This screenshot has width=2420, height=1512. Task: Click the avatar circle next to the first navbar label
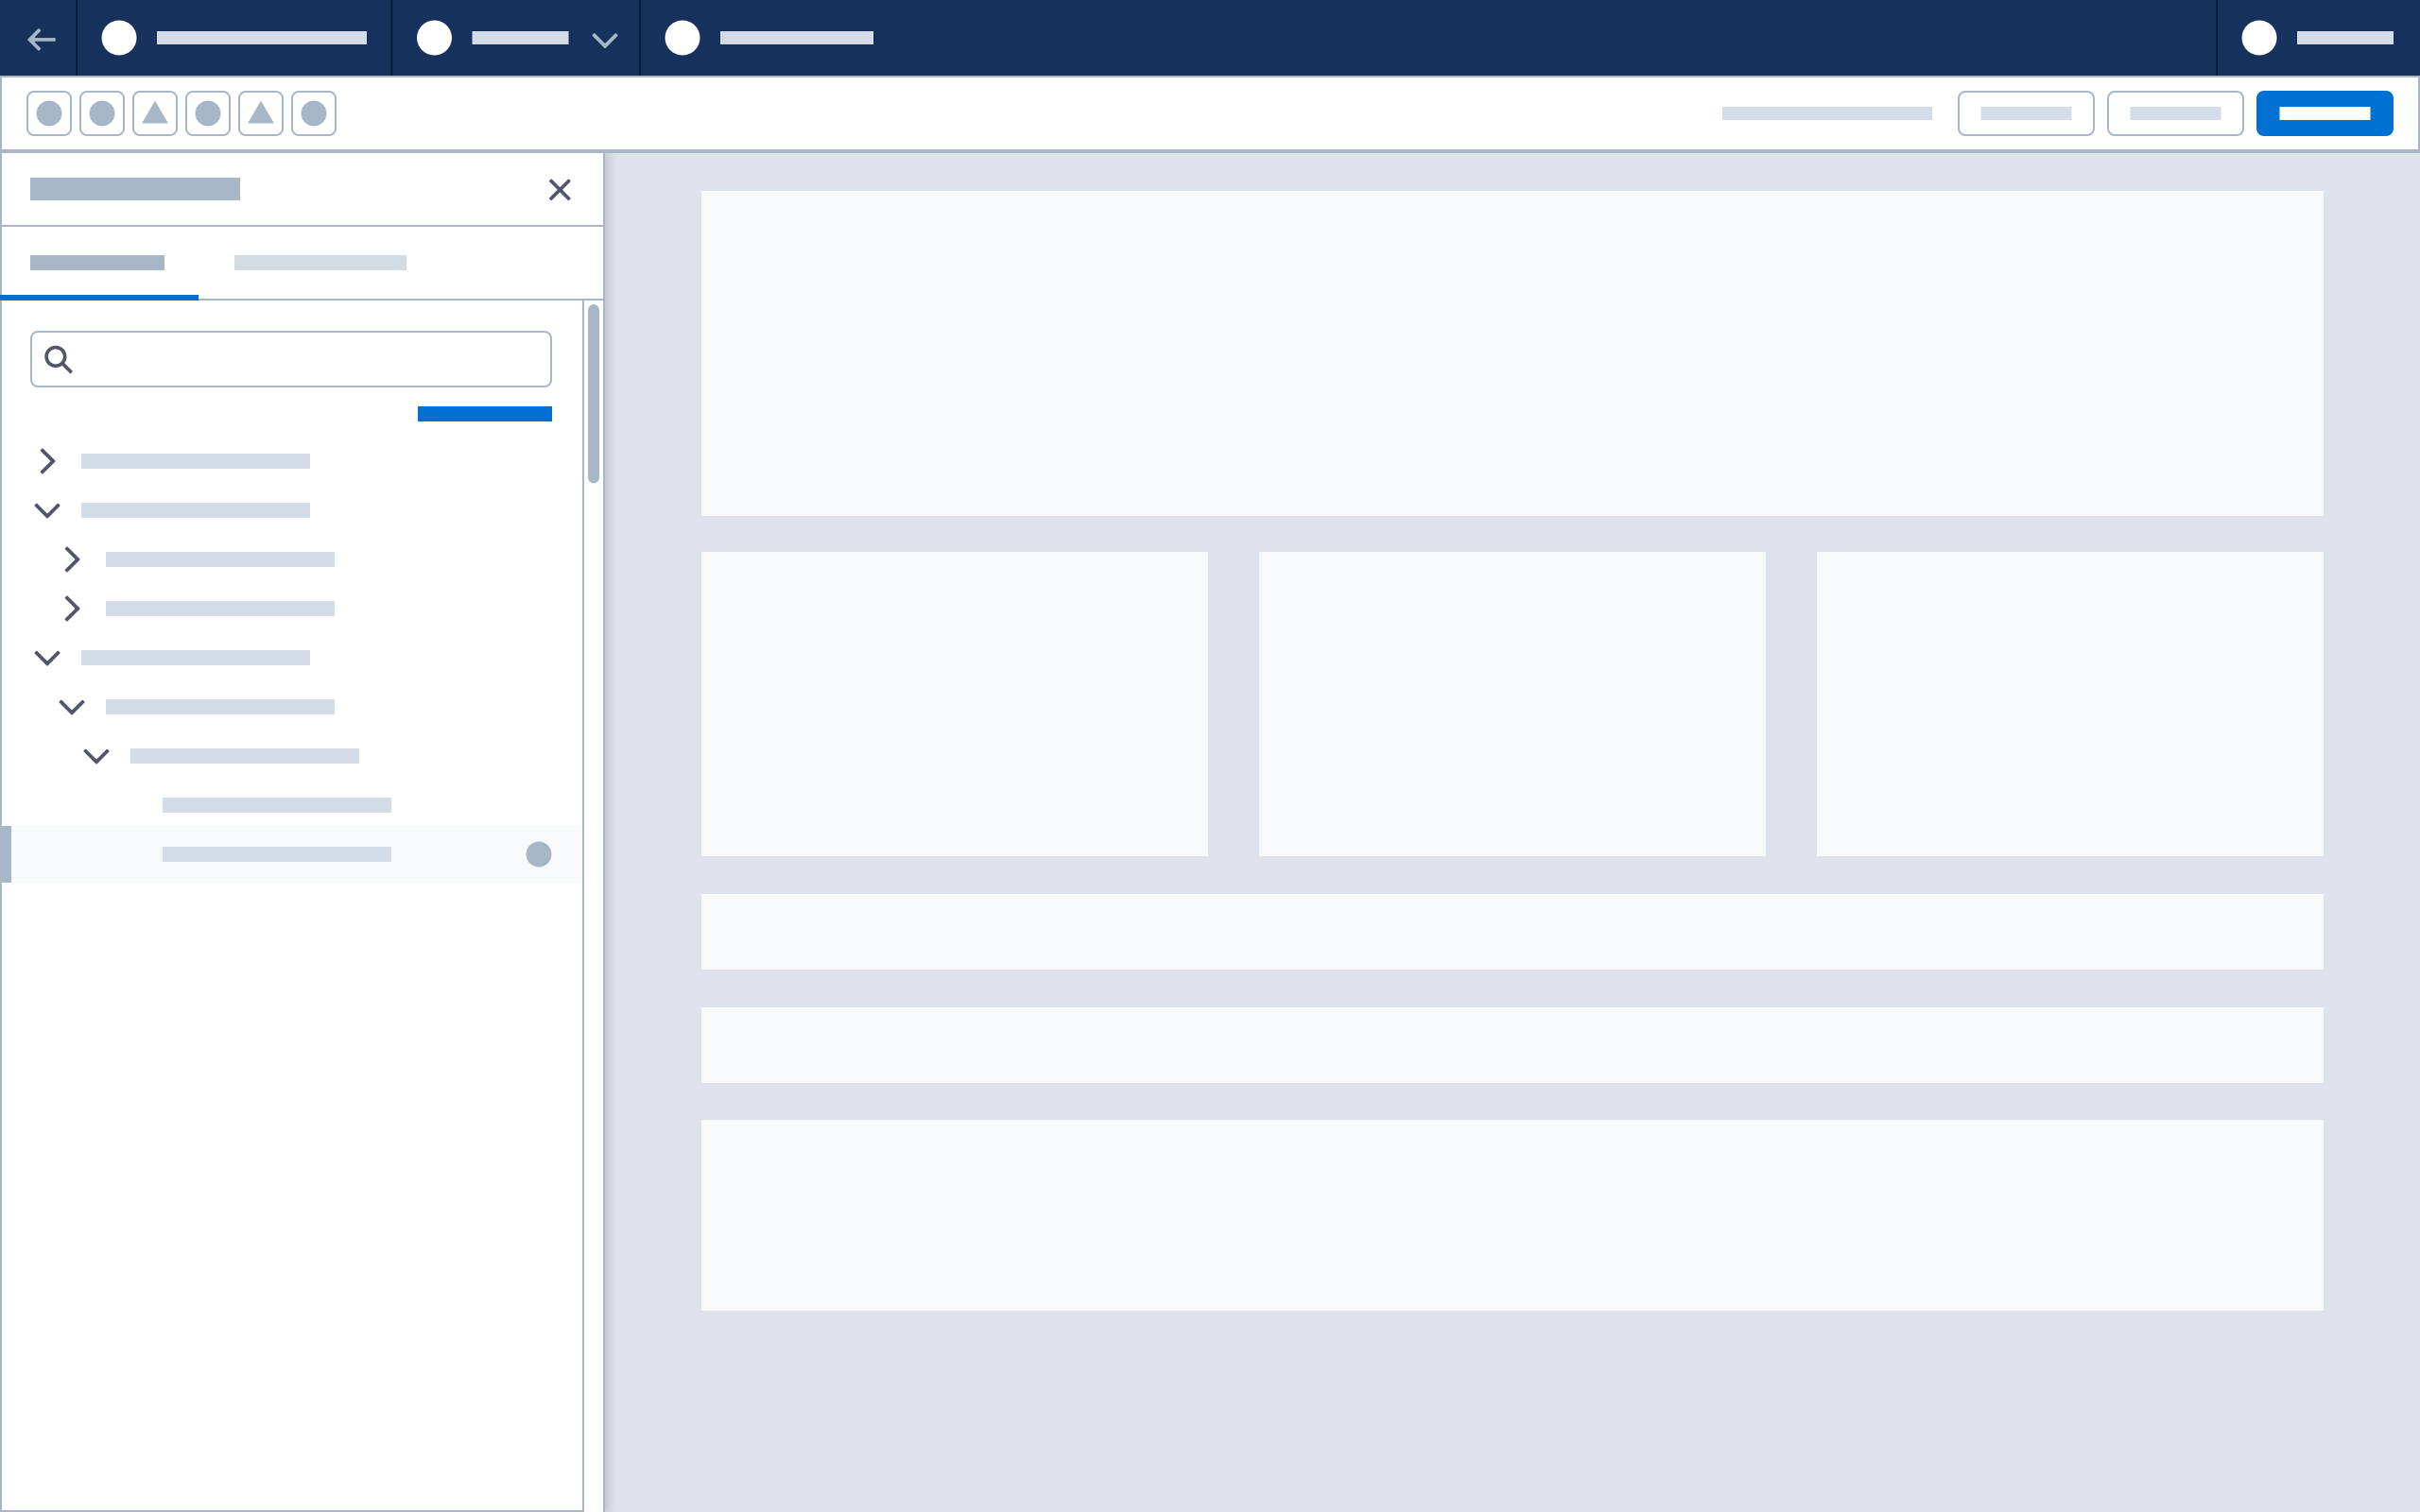point(120,38)
